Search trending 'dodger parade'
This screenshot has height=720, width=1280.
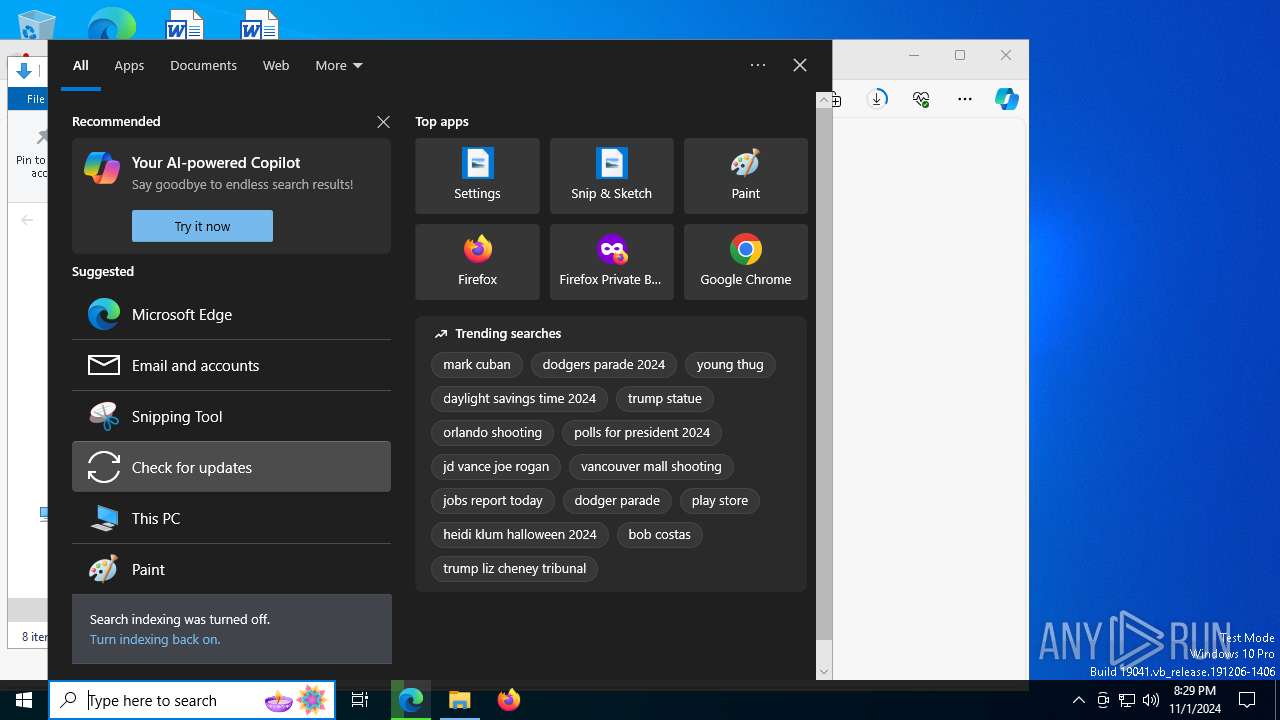click(617, 501)
